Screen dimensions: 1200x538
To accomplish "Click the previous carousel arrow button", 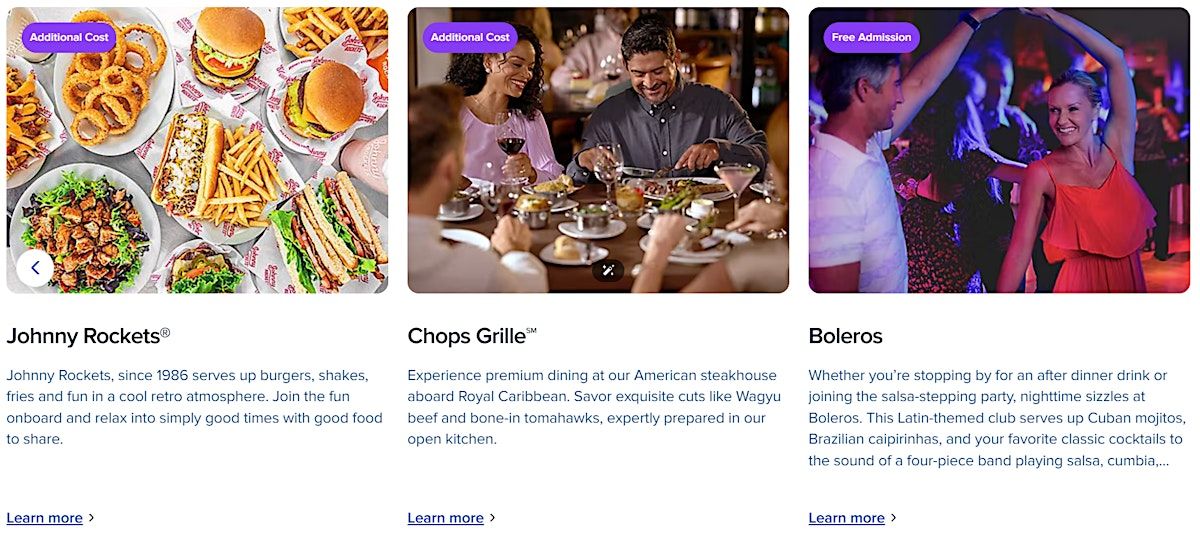I will (35, 268).
